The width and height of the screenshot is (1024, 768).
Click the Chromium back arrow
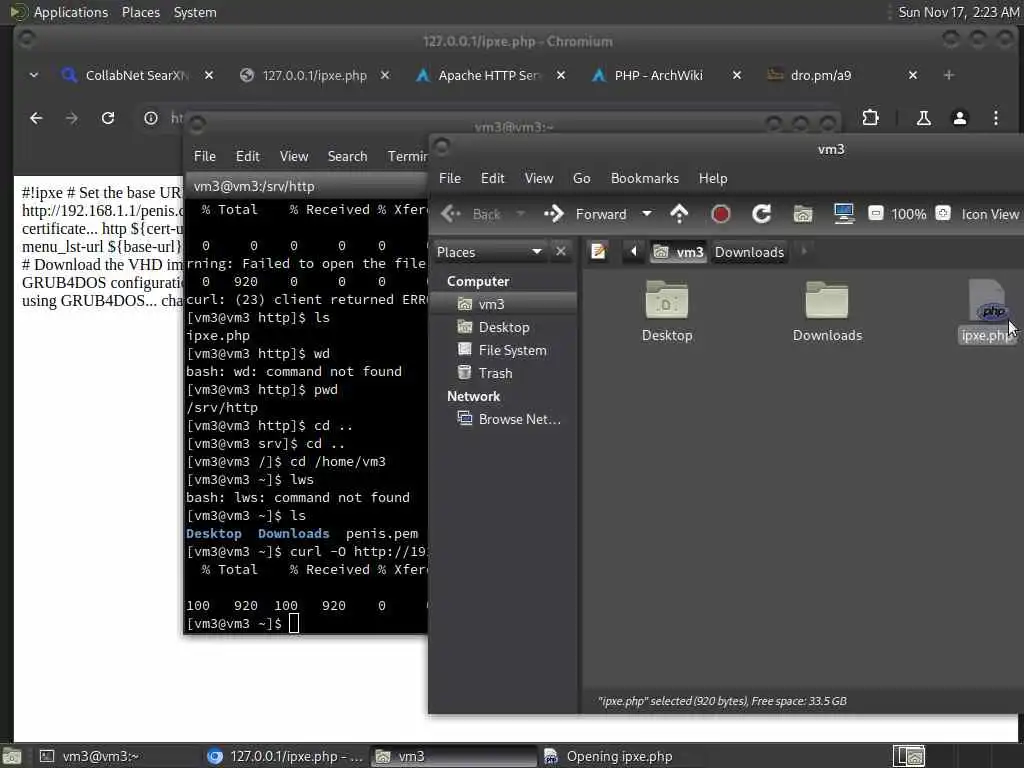(36, 118)
